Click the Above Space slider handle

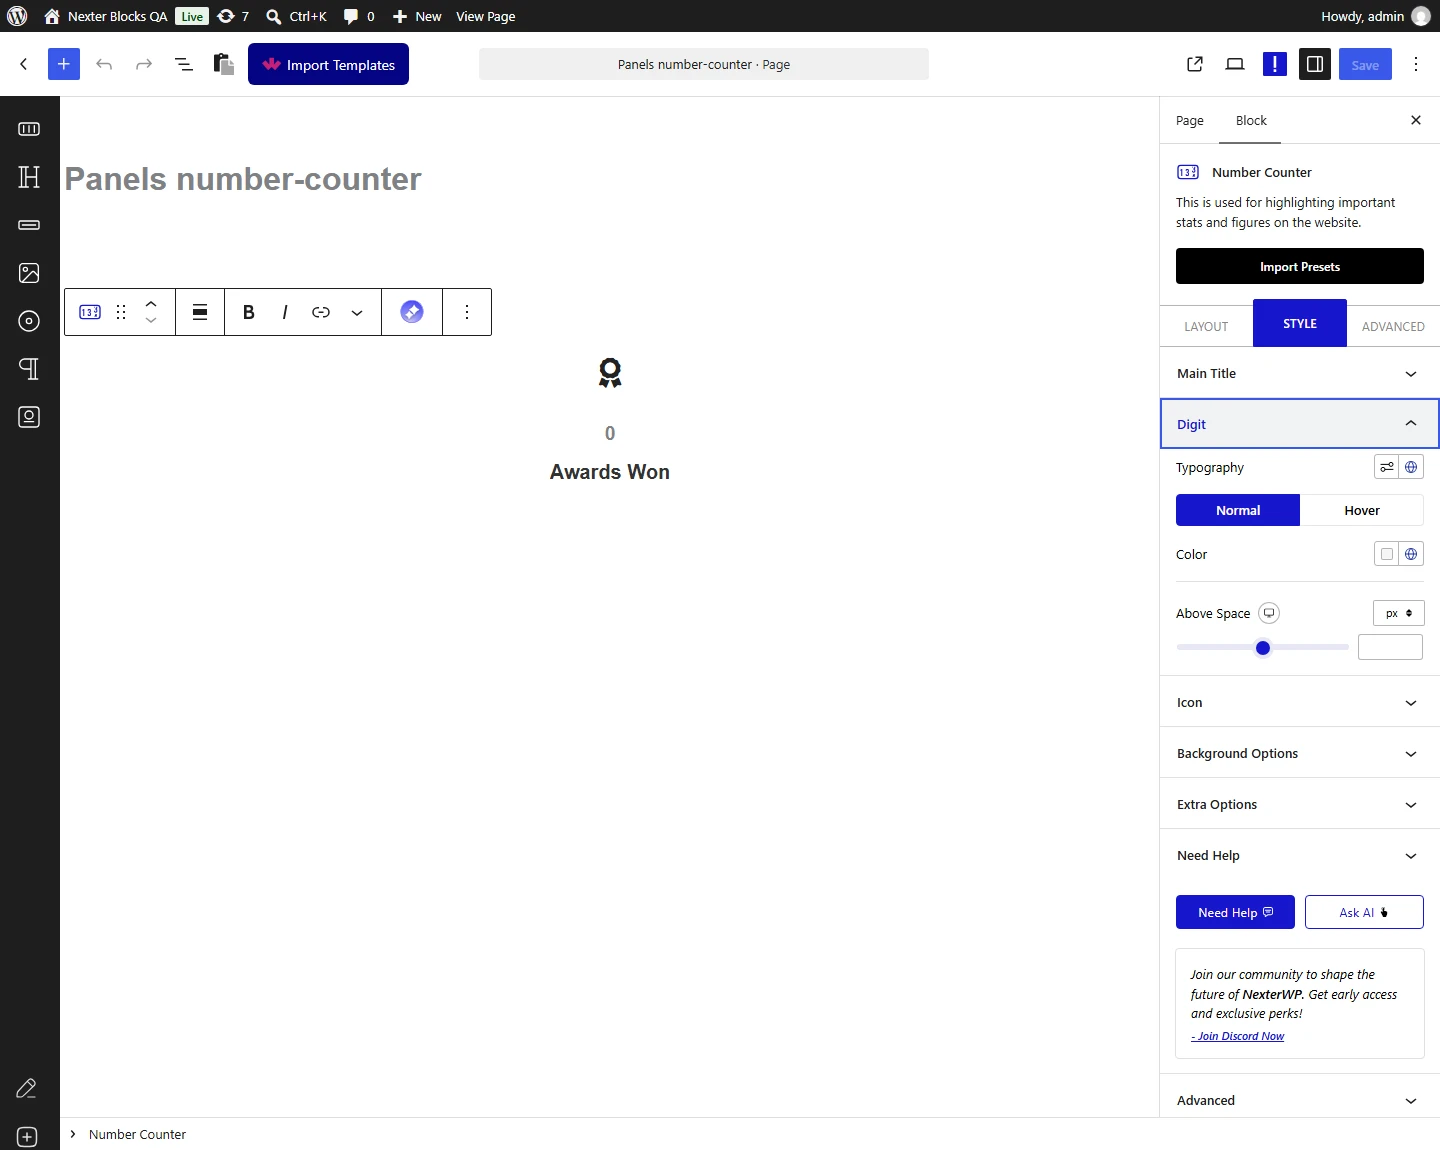[x=1263, y=648]
